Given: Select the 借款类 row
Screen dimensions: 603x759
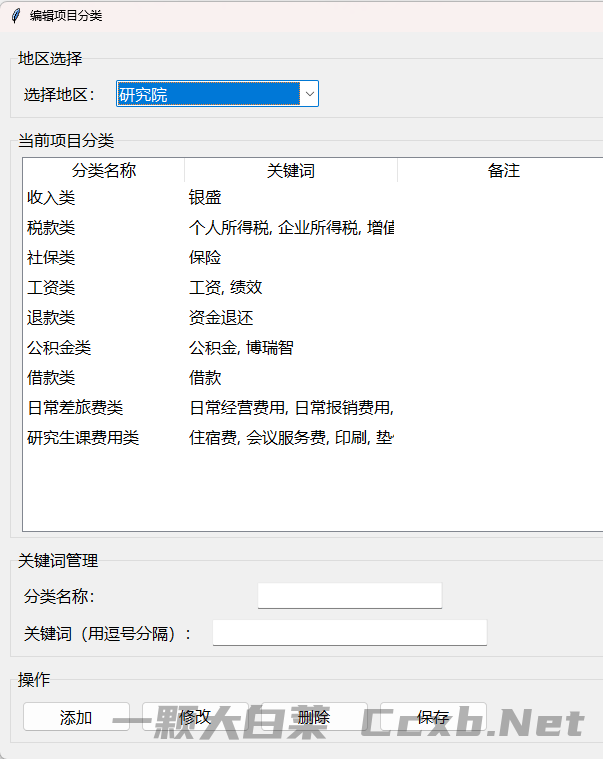Looking at the screenshot, I should [51, 378].
